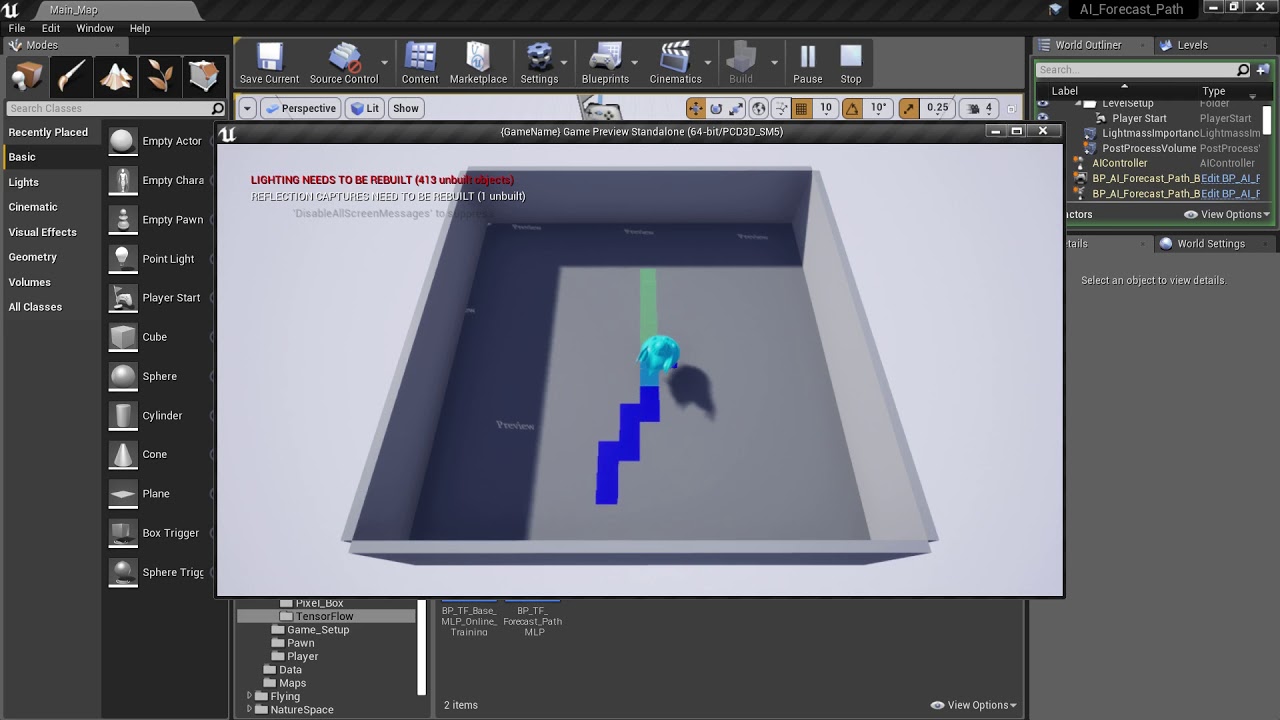Click the Save Current toolbar icon

tap(269, 64)
